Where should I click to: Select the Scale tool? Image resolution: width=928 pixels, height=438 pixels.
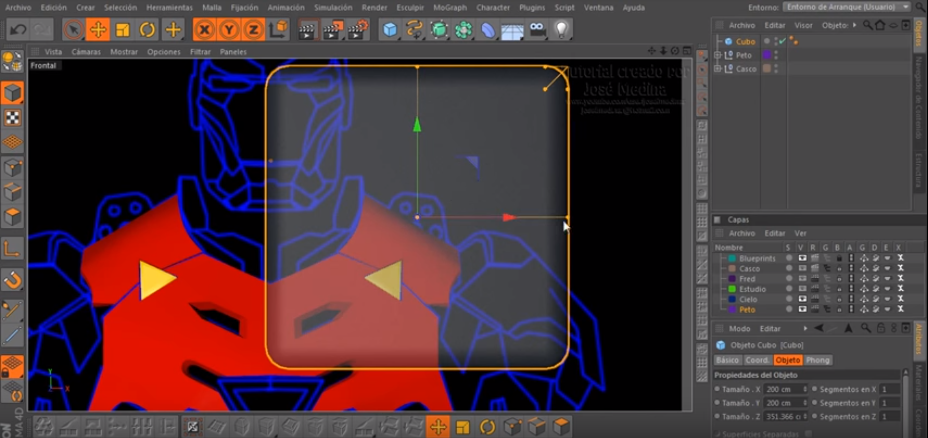(123, 29)
